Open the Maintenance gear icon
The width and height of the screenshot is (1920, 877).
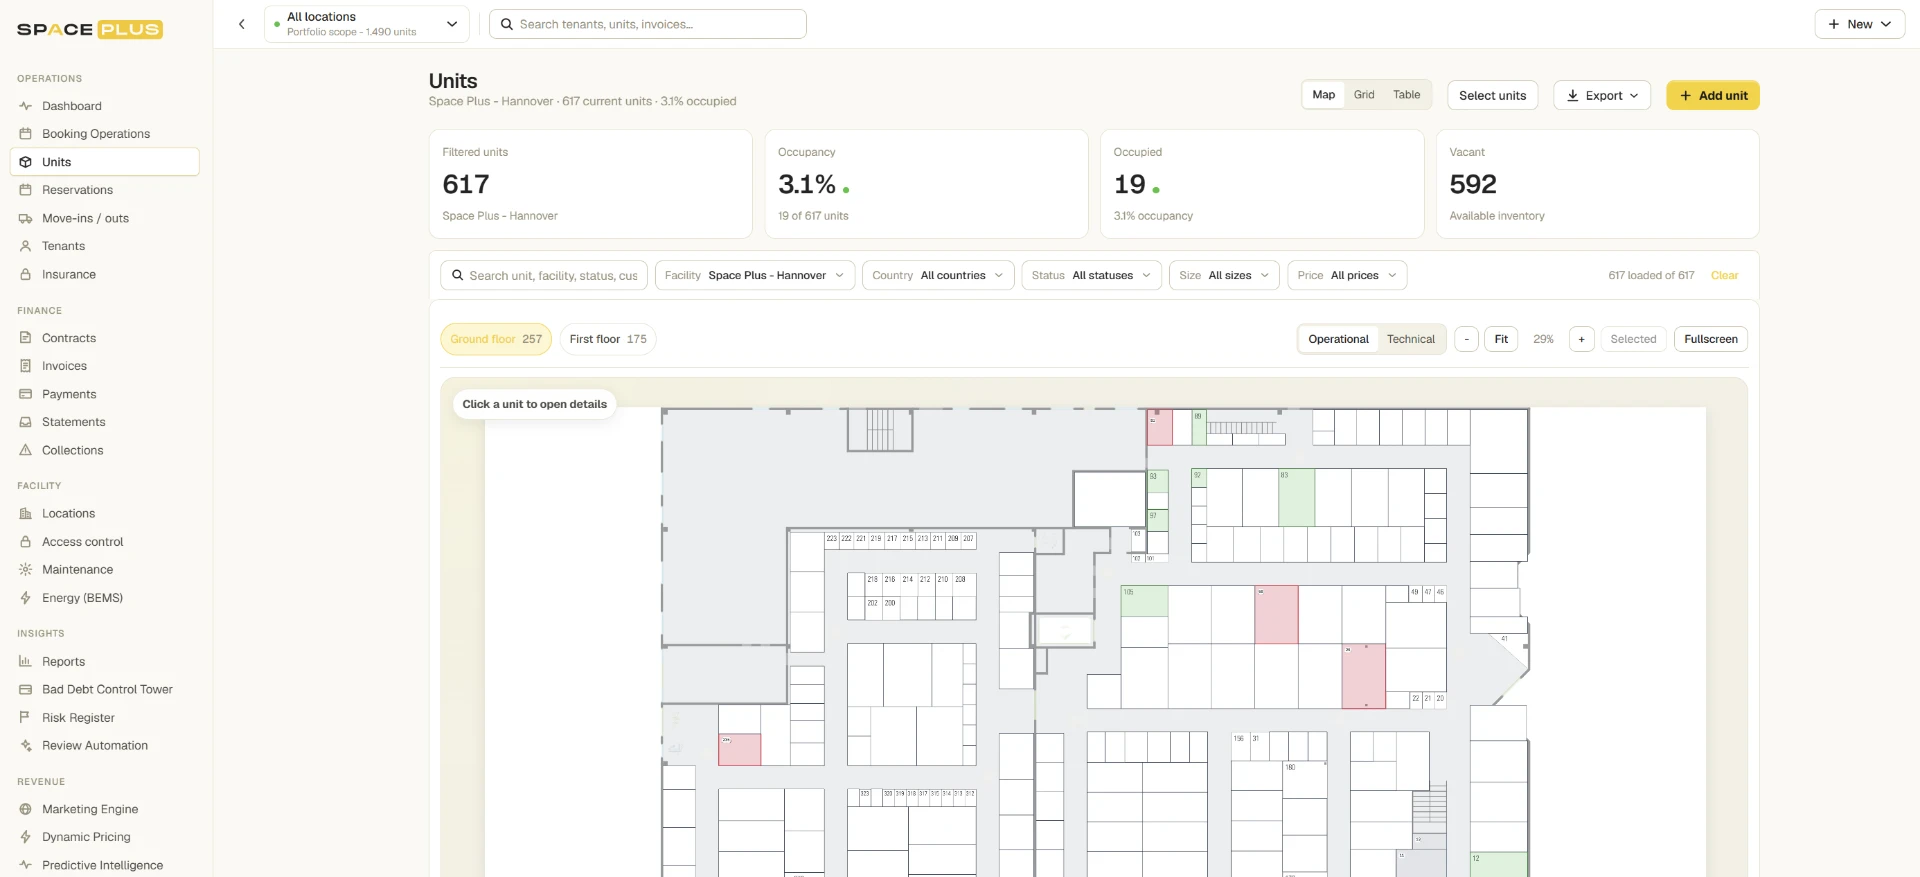click(26, 570)
